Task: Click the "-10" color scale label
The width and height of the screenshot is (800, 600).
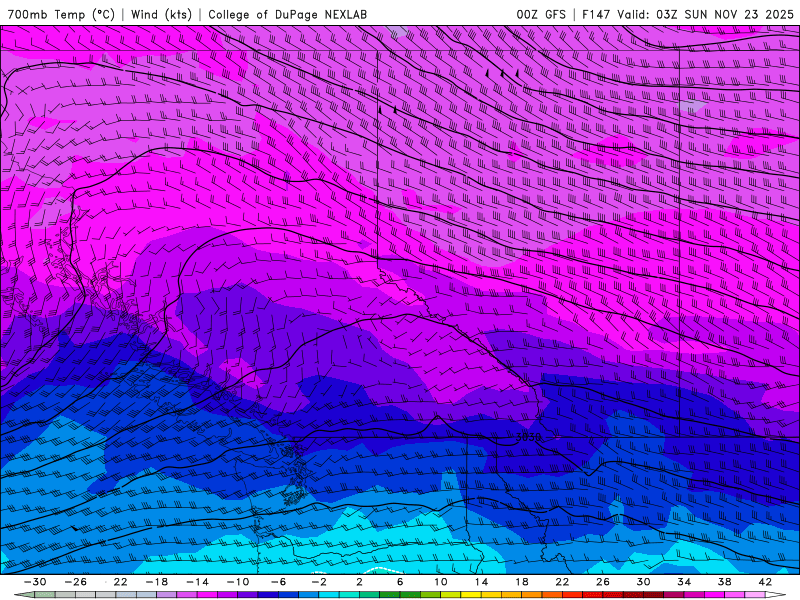Action: click(x=238, y=582)
